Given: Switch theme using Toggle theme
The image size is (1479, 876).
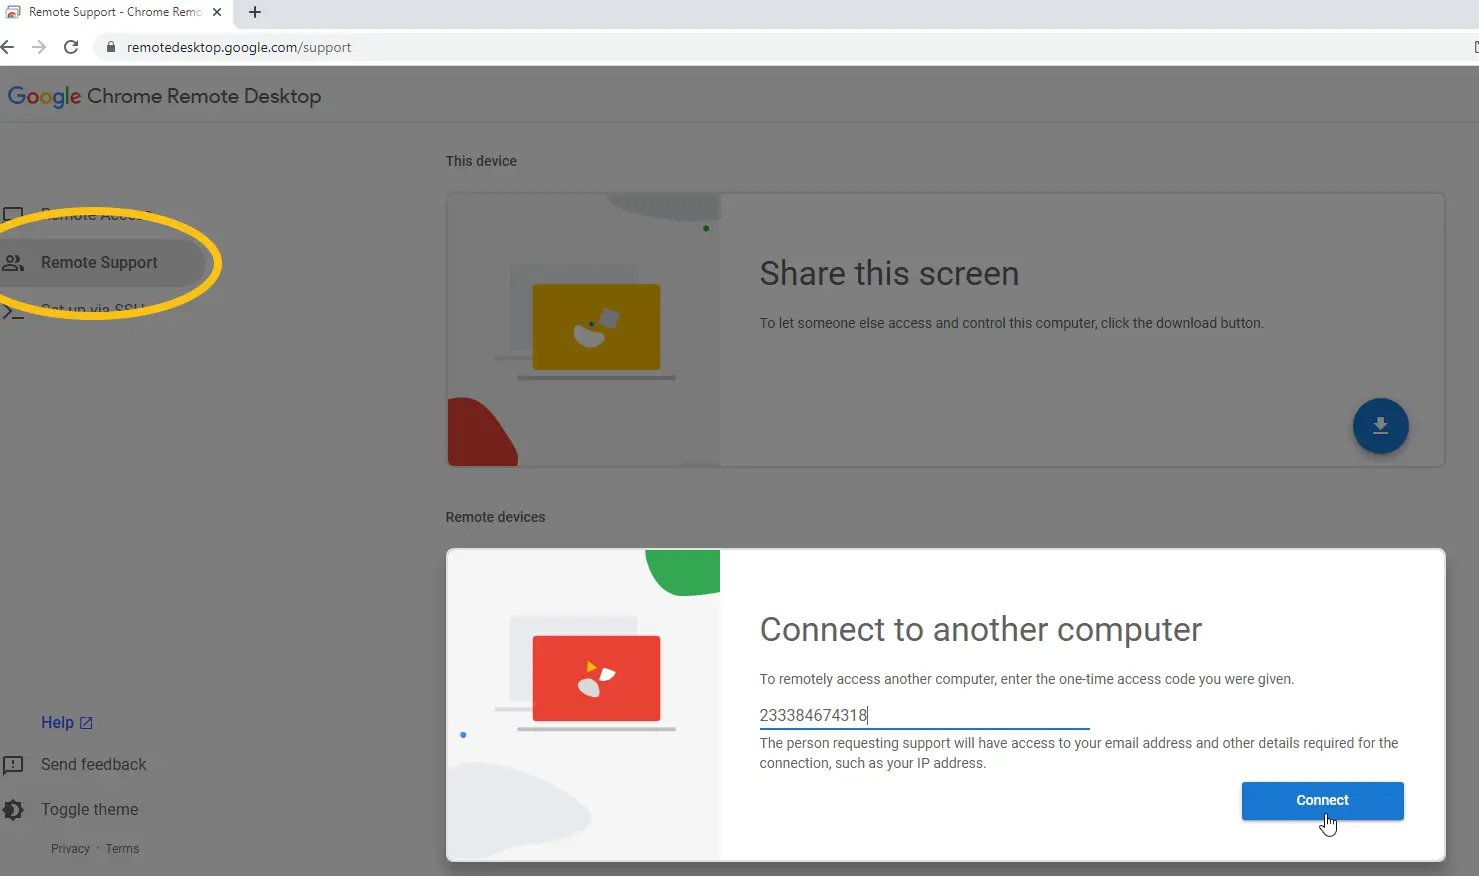Looking at the screenshot, I should [x=90, y=809].
